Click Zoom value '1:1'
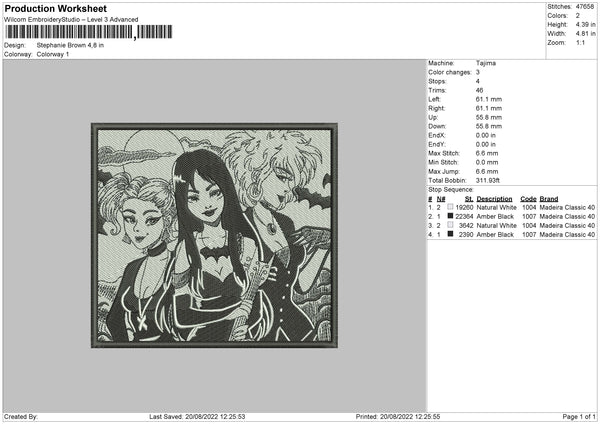The image size is (600, 424). [x=580, y=42]
